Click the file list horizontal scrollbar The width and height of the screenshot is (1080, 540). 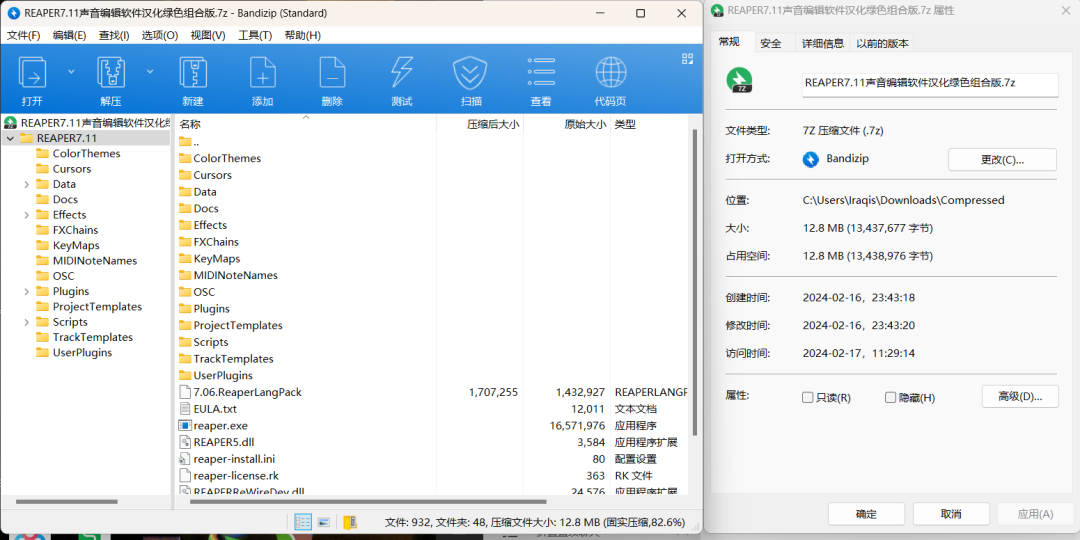point(368,502)
